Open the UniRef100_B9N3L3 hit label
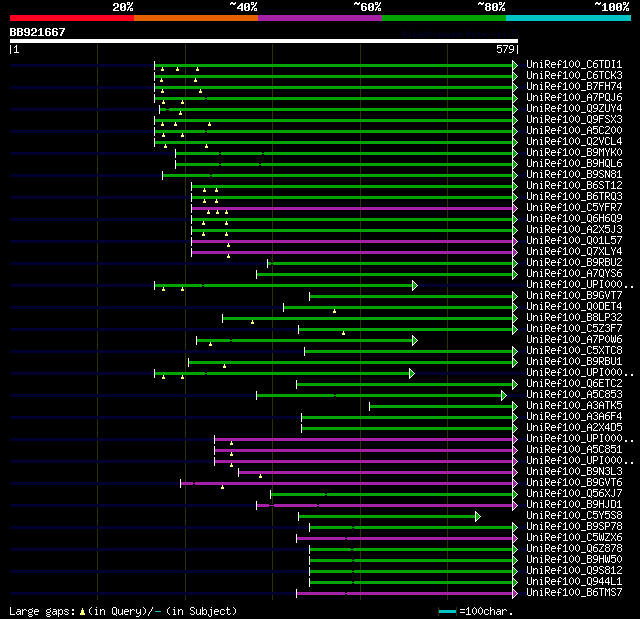 574,472
